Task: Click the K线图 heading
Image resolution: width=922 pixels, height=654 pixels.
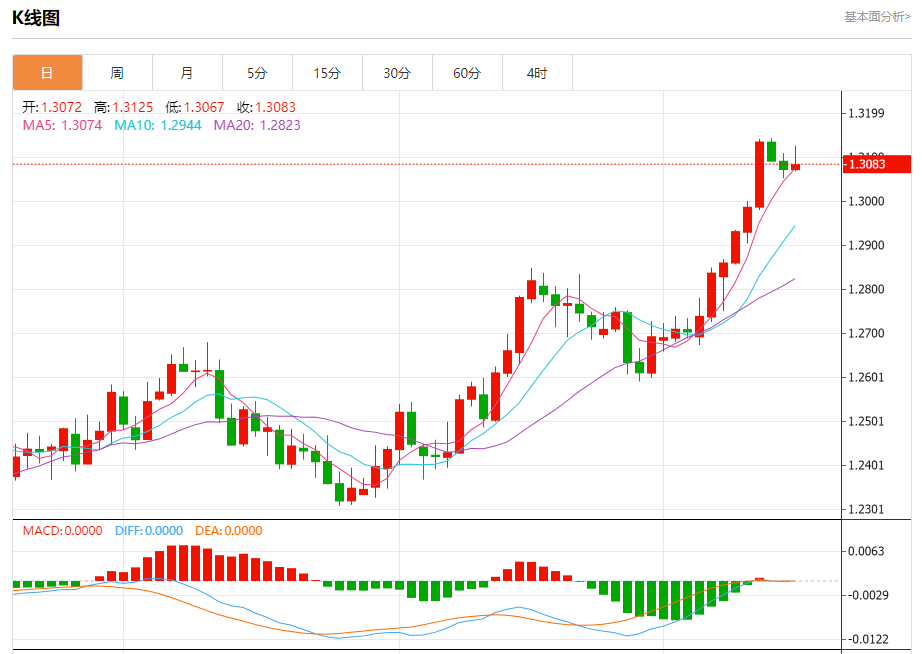Action: [36, 18]
